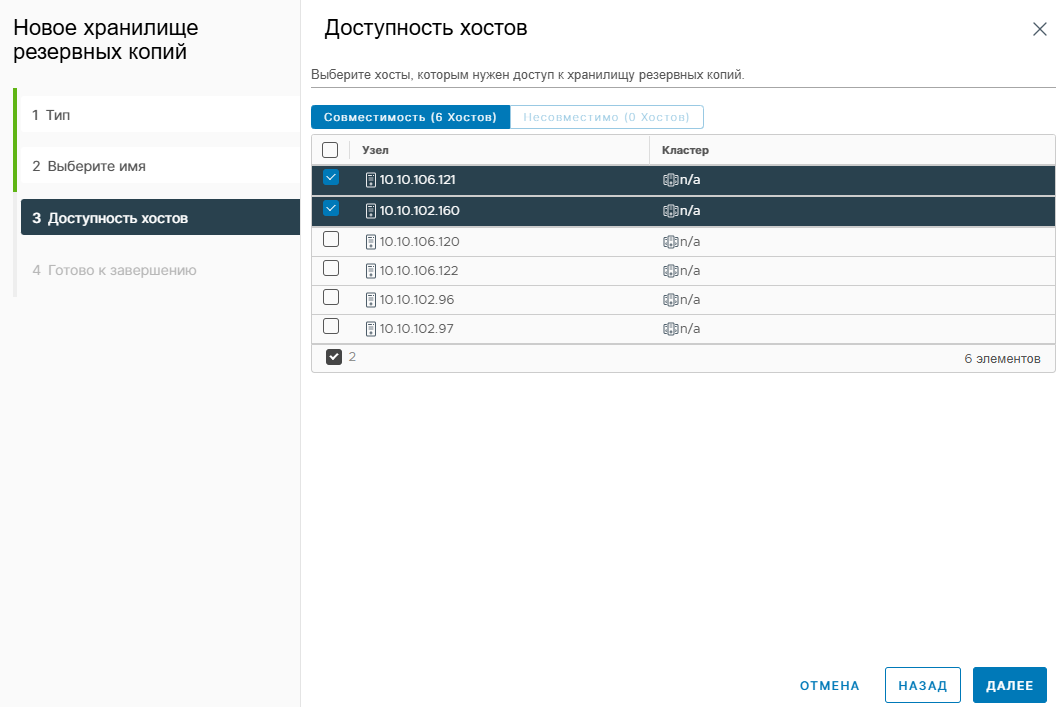Click cluster icon in 10.10.106.121 row
The height and width of the screenshot is (707, 1057).
pos(670,180)
